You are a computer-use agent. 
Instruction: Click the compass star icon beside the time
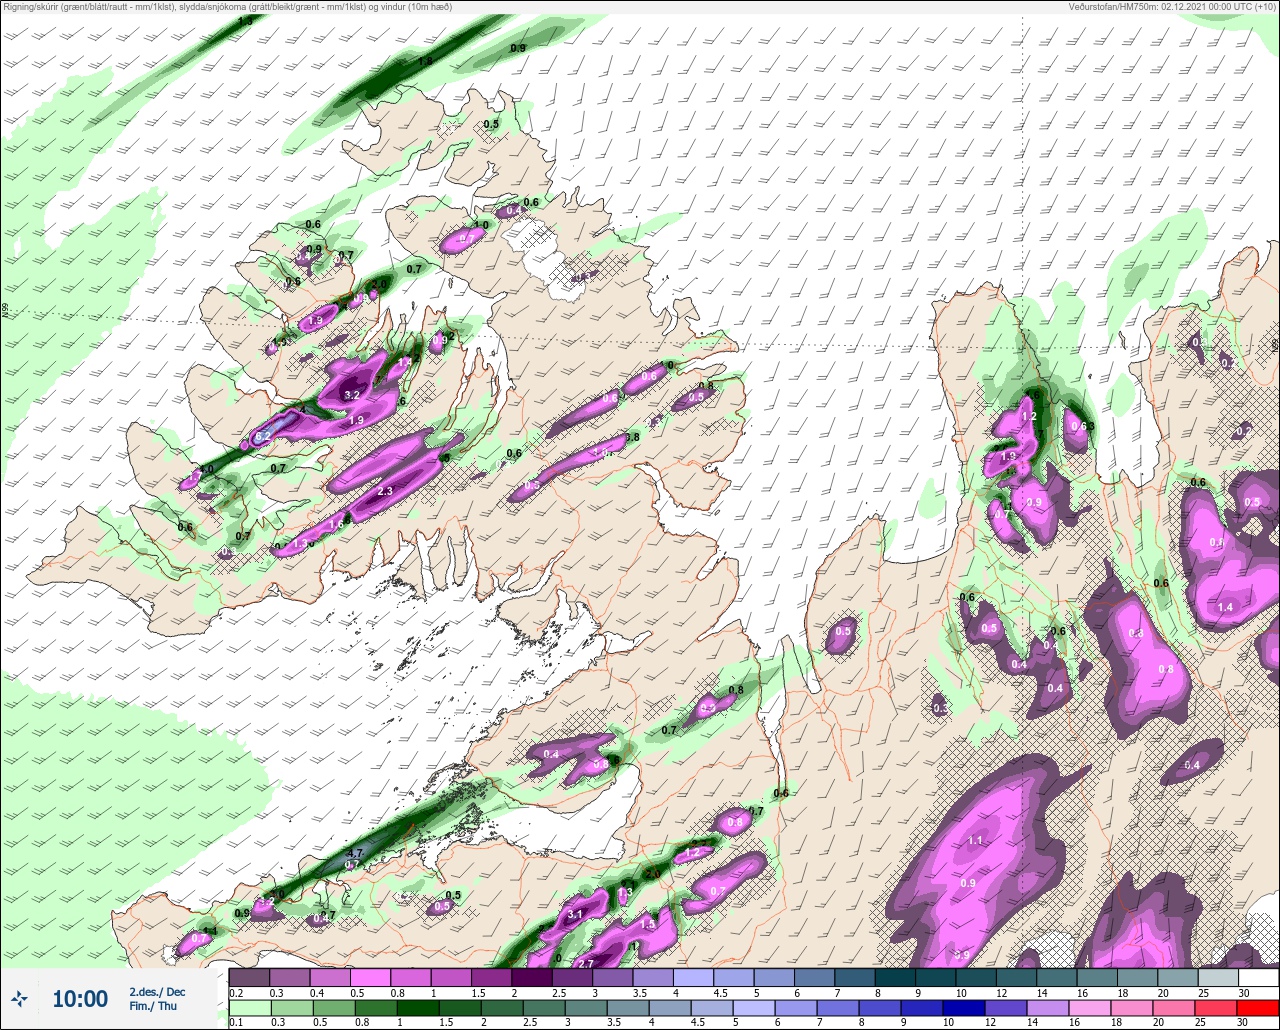[x=19, y=998]
